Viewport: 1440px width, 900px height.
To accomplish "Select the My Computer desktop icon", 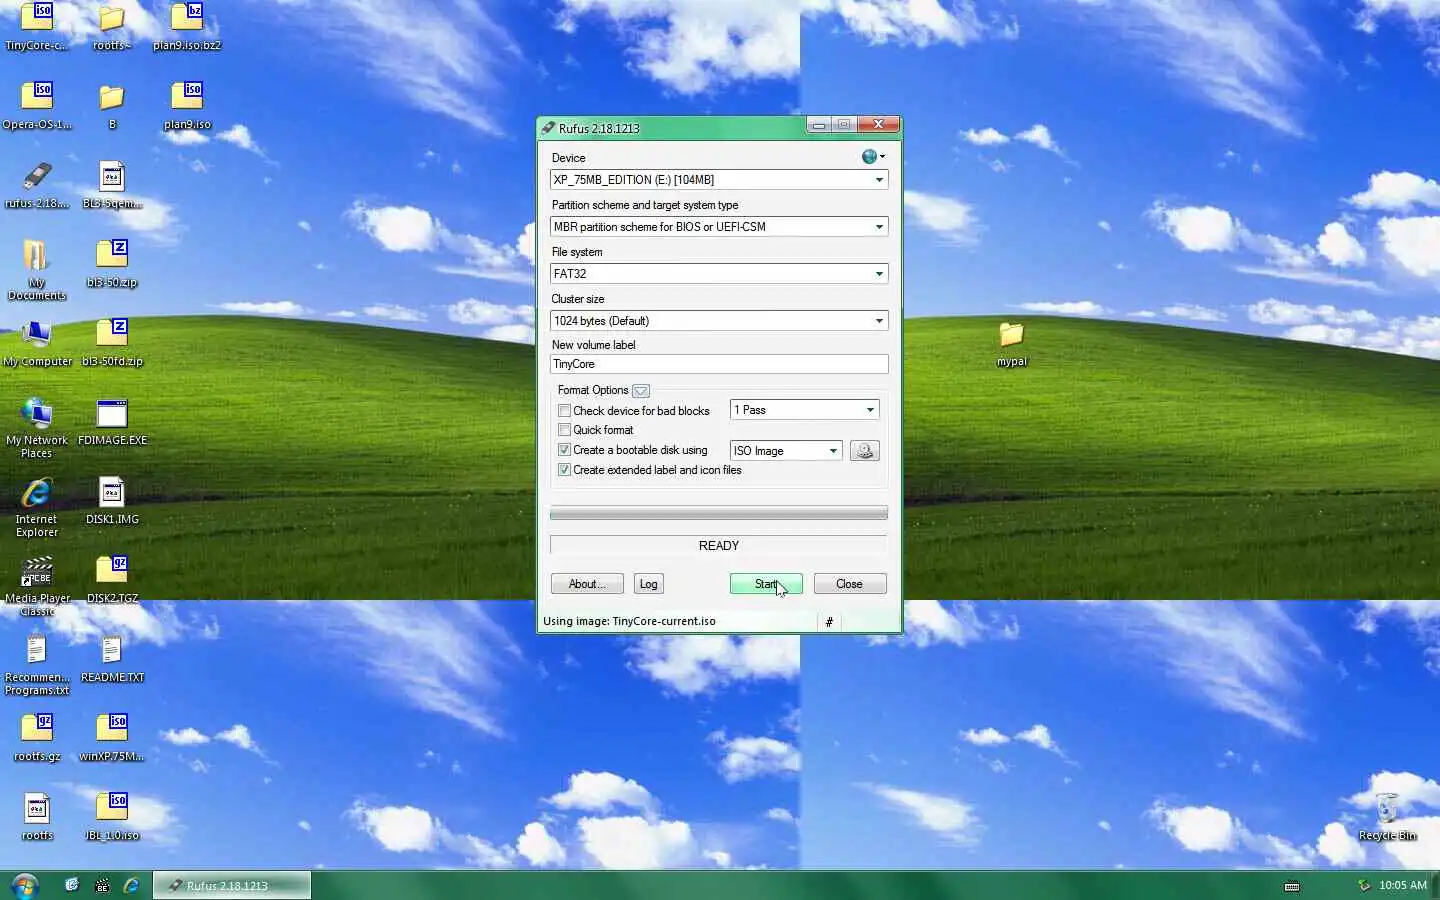I will (x=37, y=343).
